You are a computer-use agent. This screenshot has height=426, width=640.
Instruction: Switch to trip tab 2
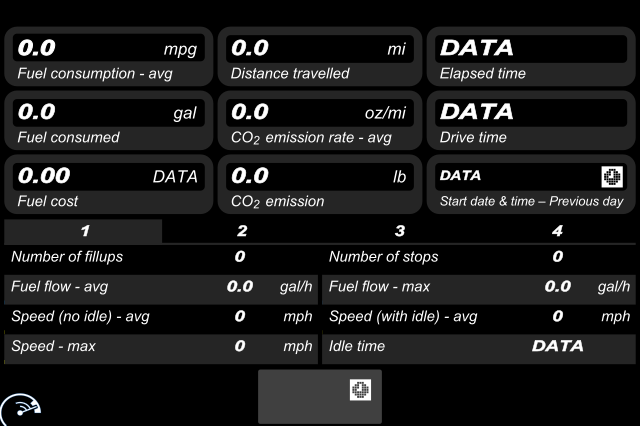point(241,231)
